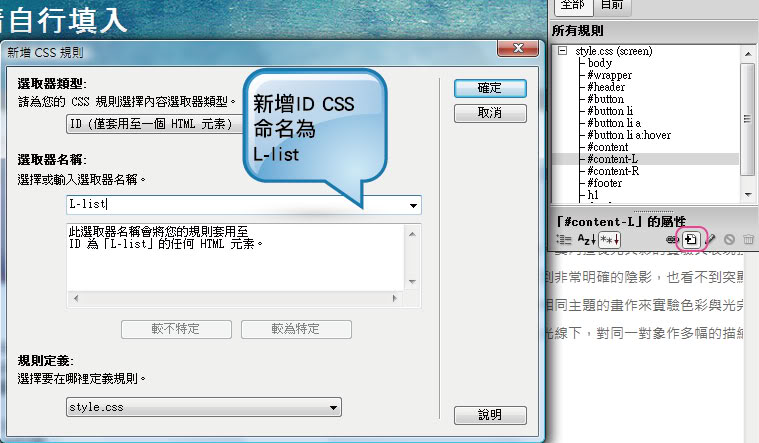Viewport: 759px width, 443px height.
Task: Open the selector name dropdown arrow
Action: (x=413, y=206)
